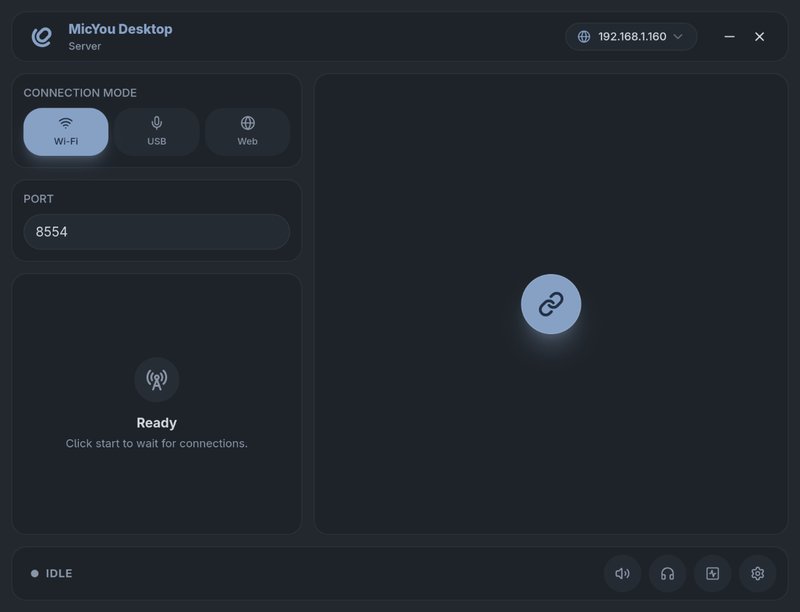Open the audio activity waveform panel

tap(713, 574)
